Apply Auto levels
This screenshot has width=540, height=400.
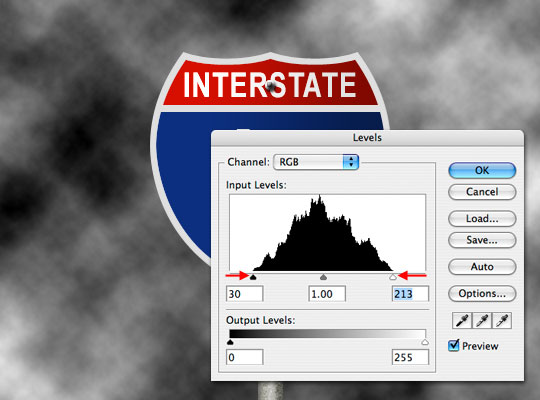pos(482,267)
